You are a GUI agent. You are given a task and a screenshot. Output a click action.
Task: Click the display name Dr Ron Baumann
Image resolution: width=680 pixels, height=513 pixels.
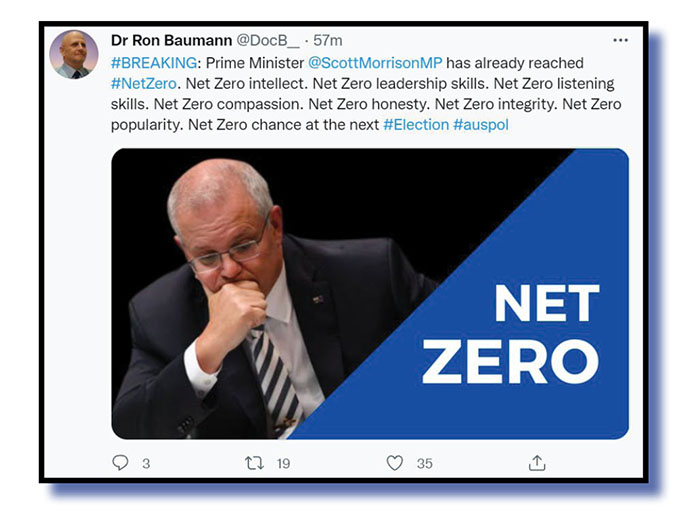pos(172,40)
